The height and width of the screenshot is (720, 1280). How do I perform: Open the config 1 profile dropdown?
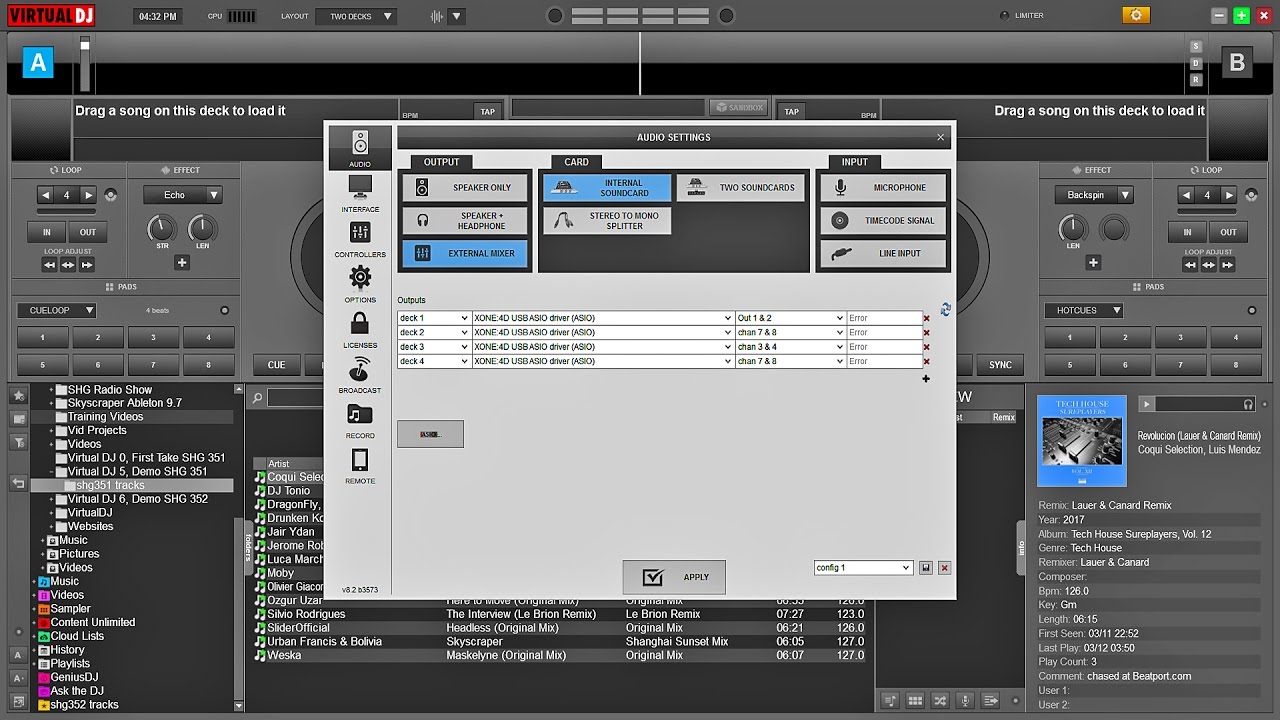click(x=863, y=568)
